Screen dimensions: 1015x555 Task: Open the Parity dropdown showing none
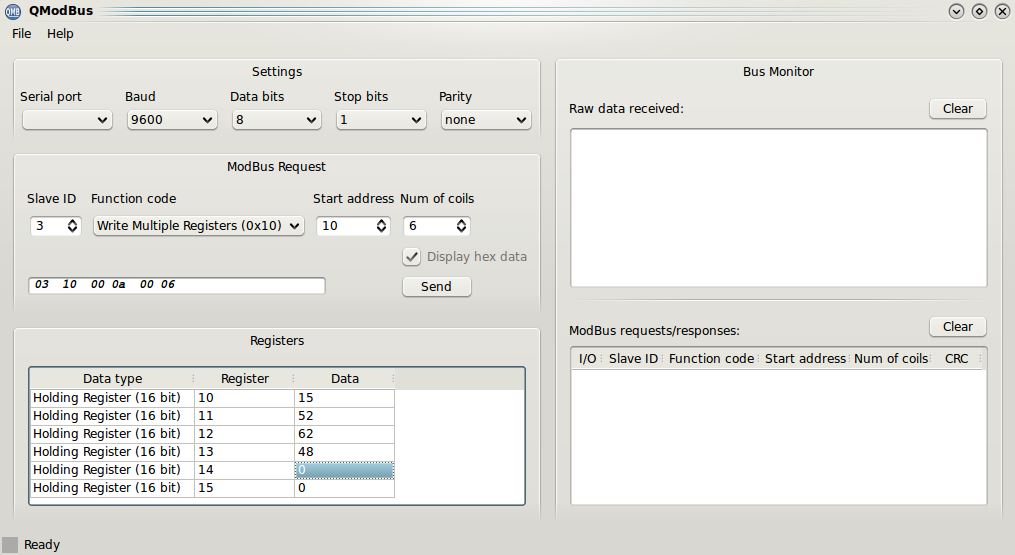pos(485,120)
